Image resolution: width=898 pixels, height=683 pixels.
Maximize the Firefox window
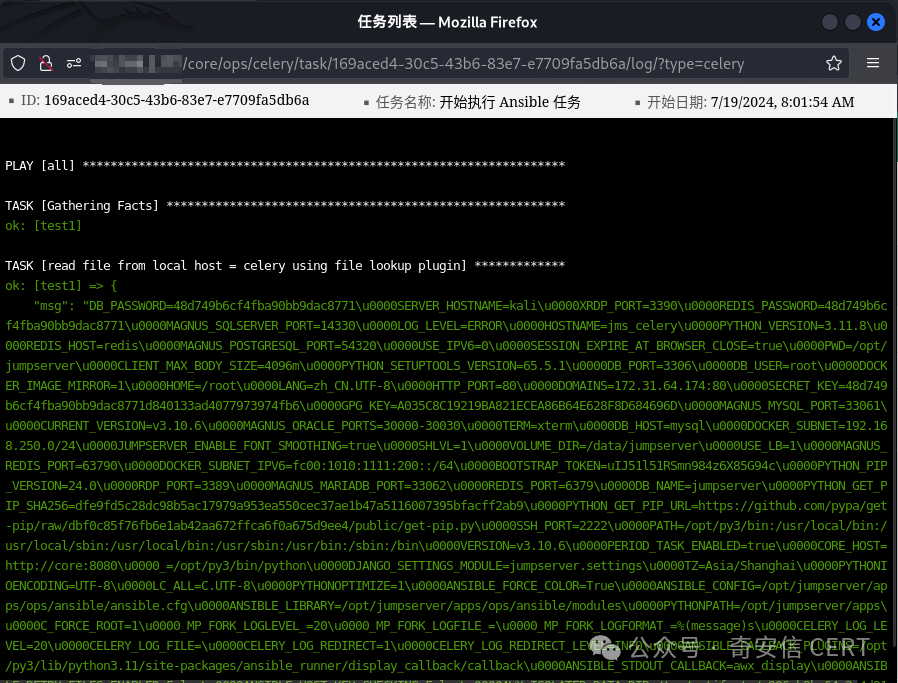[x=853, y=22]
